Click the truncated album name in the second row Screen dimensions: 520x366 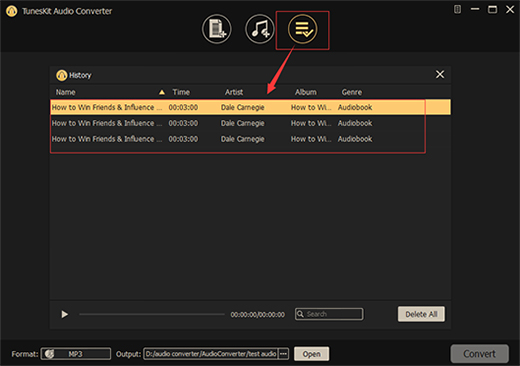click(311, 123)
